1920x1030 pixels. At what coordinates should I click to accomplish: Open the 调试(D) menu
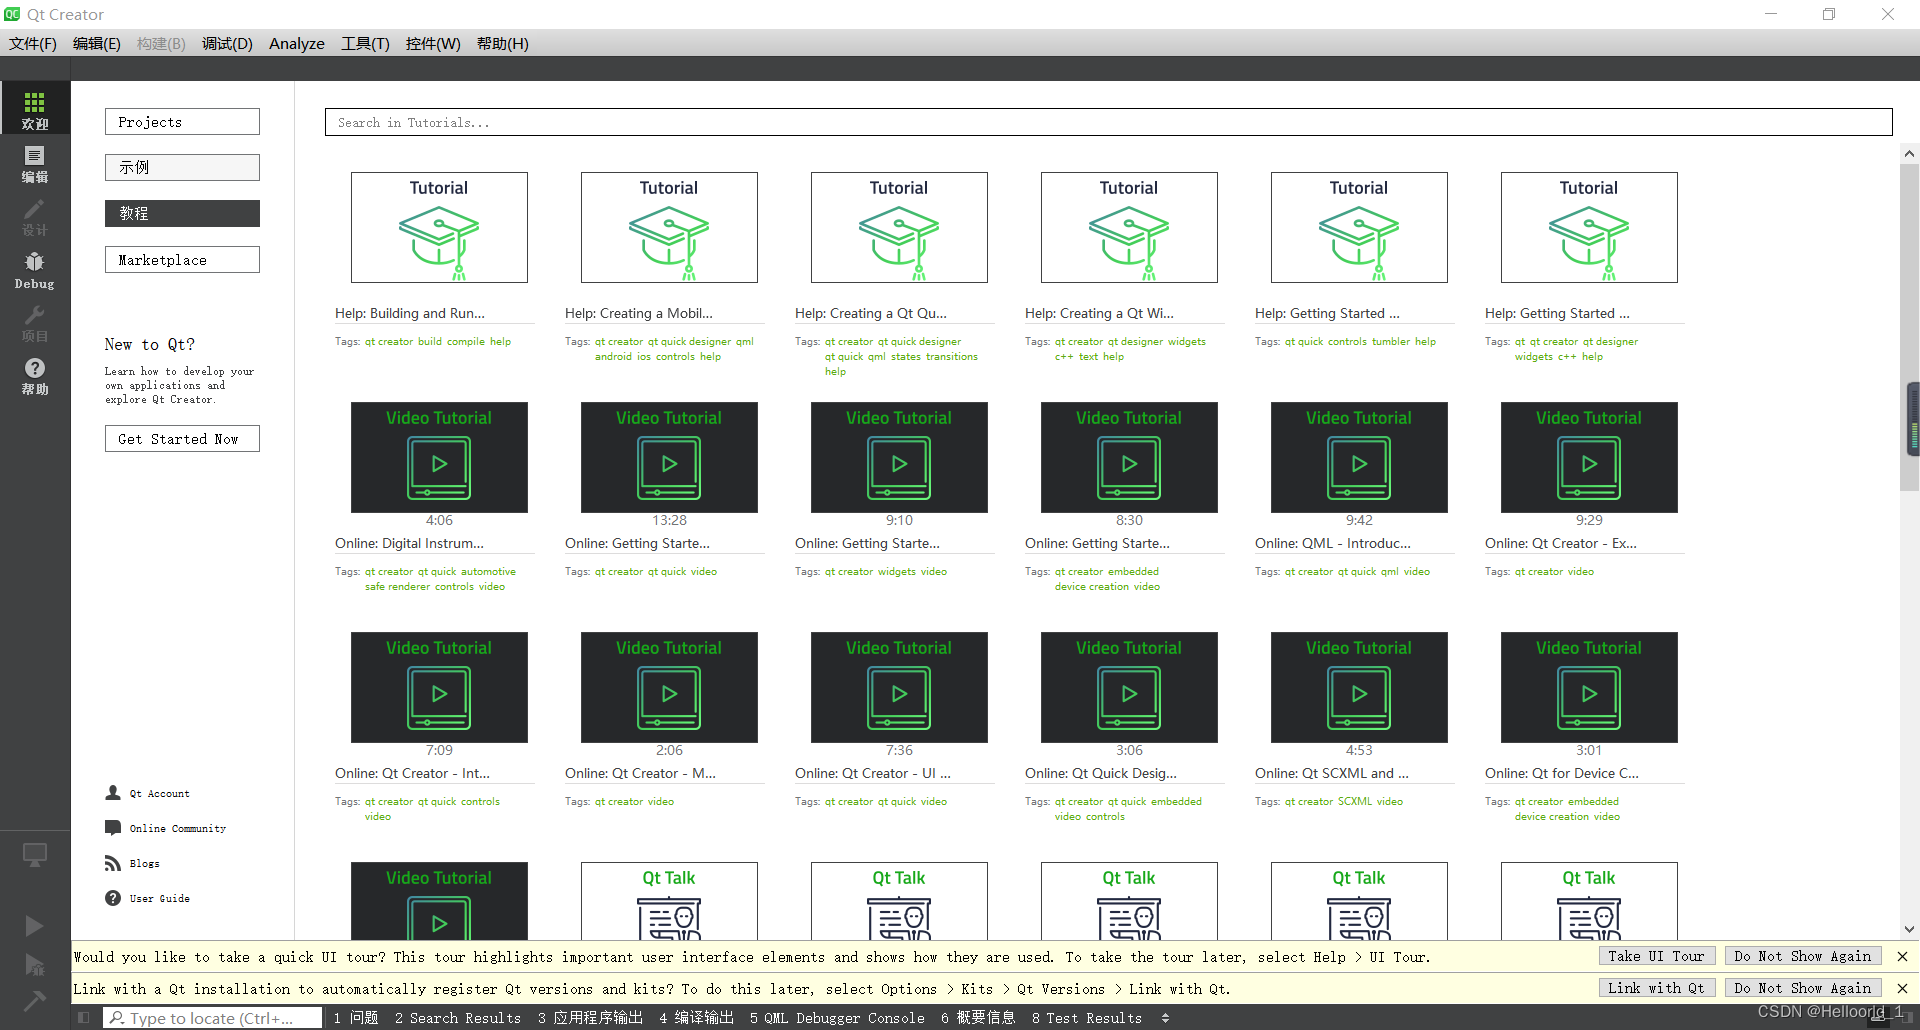[227, 43]
